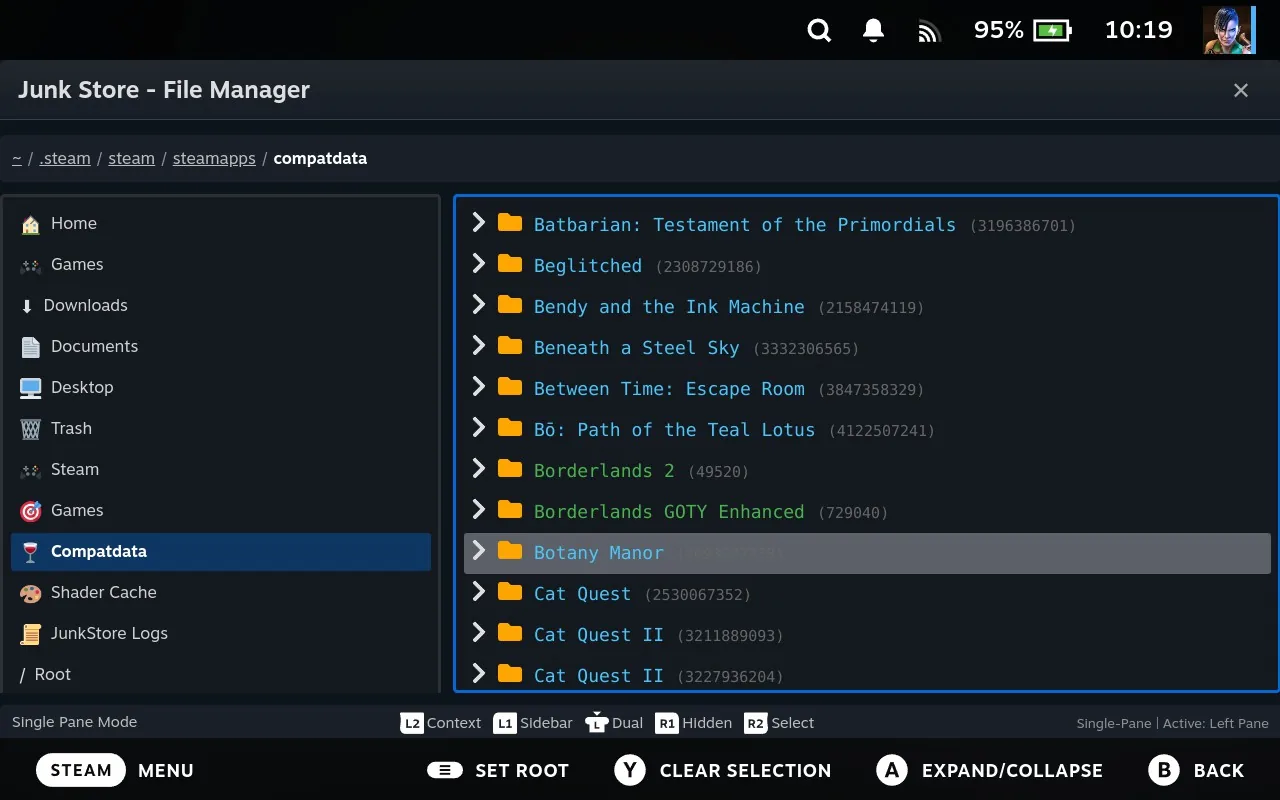Open the user profile avatar
The height and width of the screenshot is (800, 1280).
[1229, 30]
